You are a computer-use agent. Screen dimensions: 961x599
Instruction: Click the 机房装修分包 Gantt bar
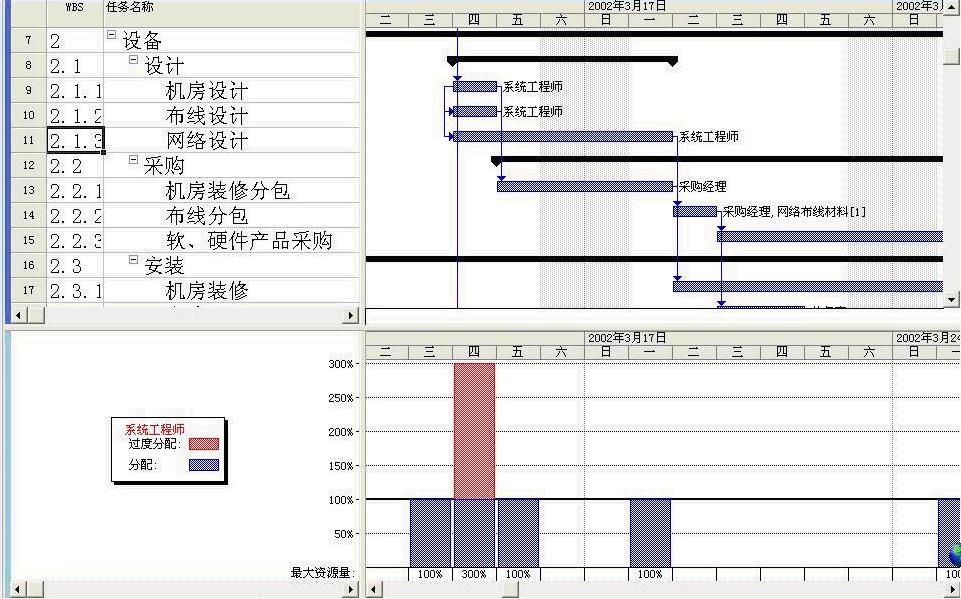point(585,186)
